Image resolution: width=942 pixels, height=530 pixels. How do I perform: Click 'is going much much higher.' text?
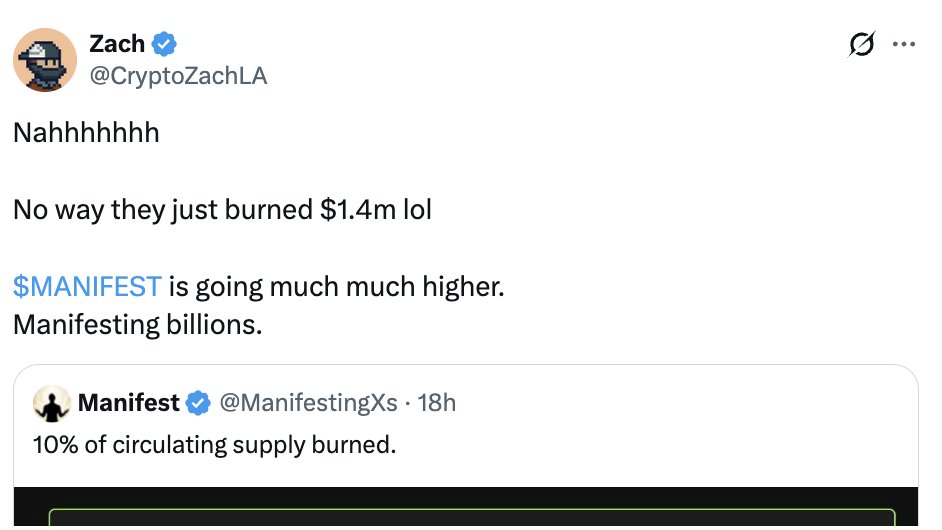point(336,286)
